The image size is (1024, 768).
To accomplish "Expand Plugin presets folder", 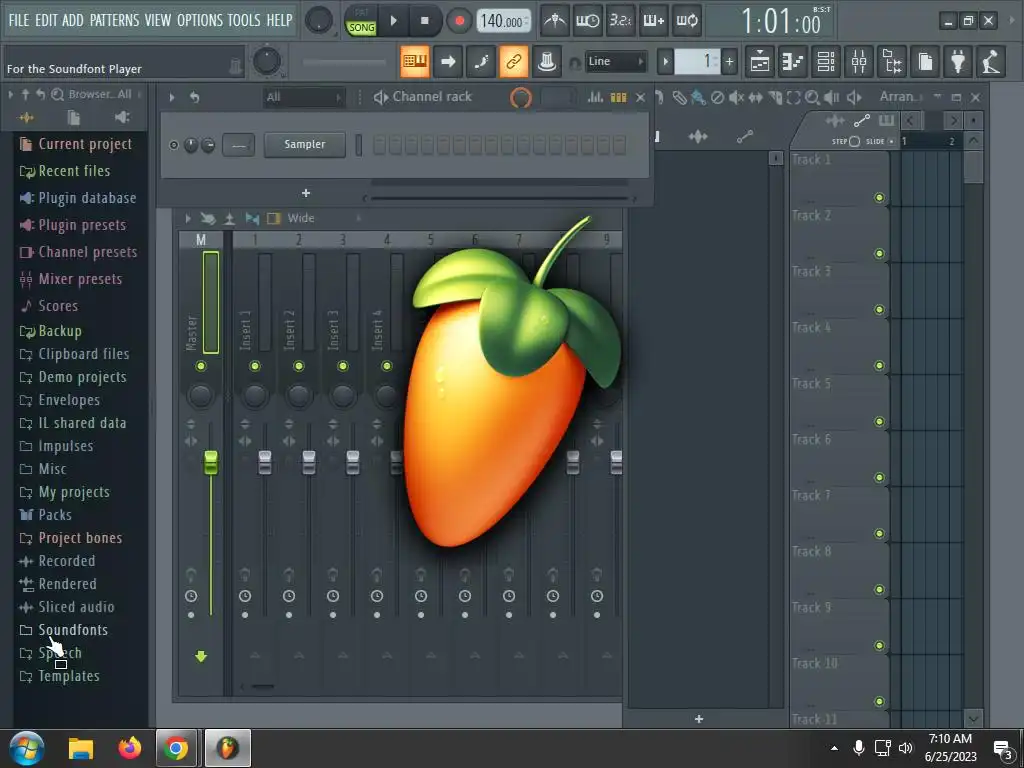I will pos(72,225).
